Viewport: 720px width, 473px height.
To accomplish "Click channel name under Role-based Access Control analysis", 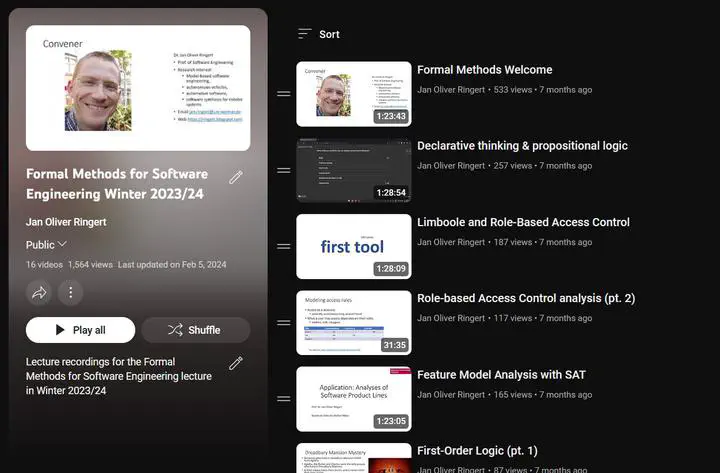I will pyautogui.click(x=451, y=318).
